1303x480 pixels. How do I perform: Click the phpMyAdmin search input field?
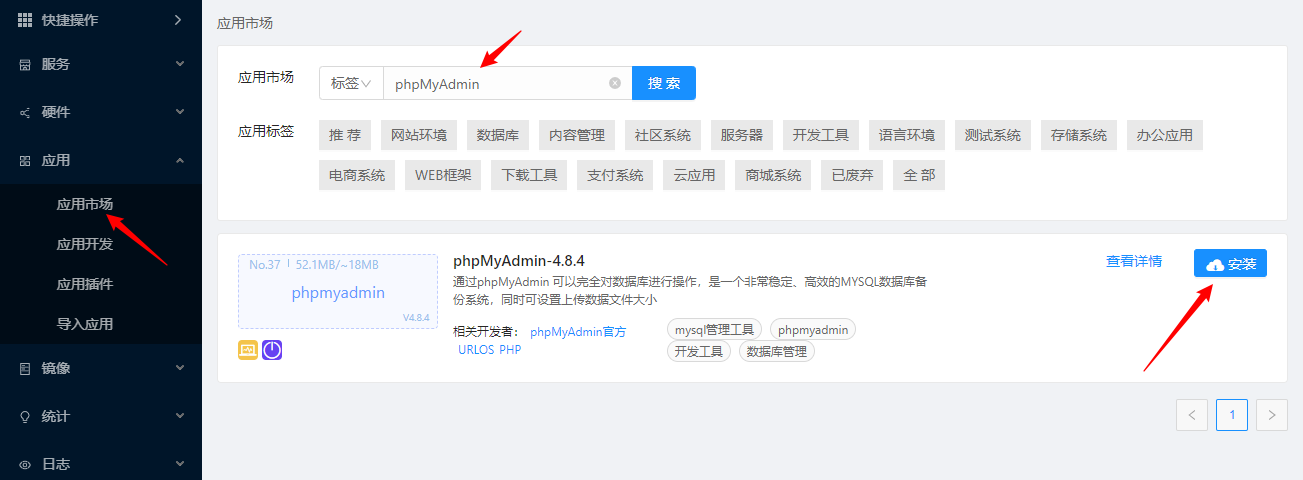click(495, 84)
